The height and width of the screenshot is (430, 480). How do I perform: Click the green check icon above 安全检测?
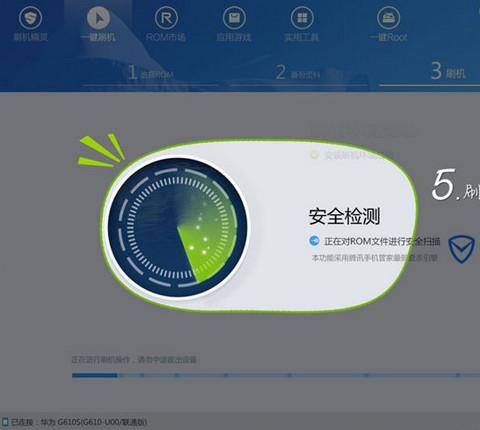point(314,155)
